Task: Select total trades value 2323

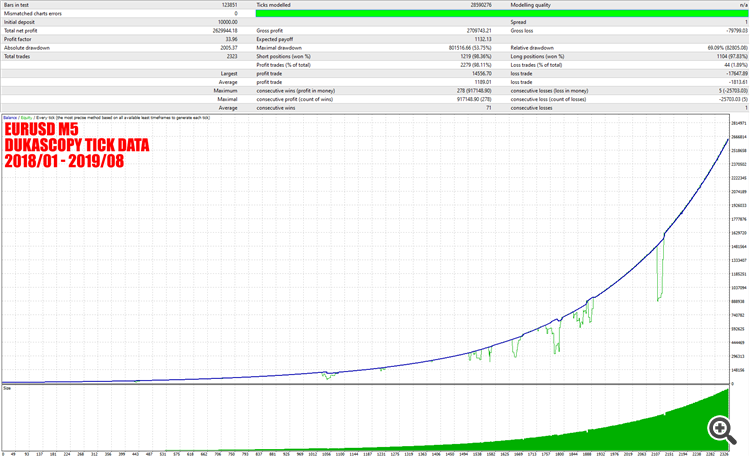Action: click(232, 56)
